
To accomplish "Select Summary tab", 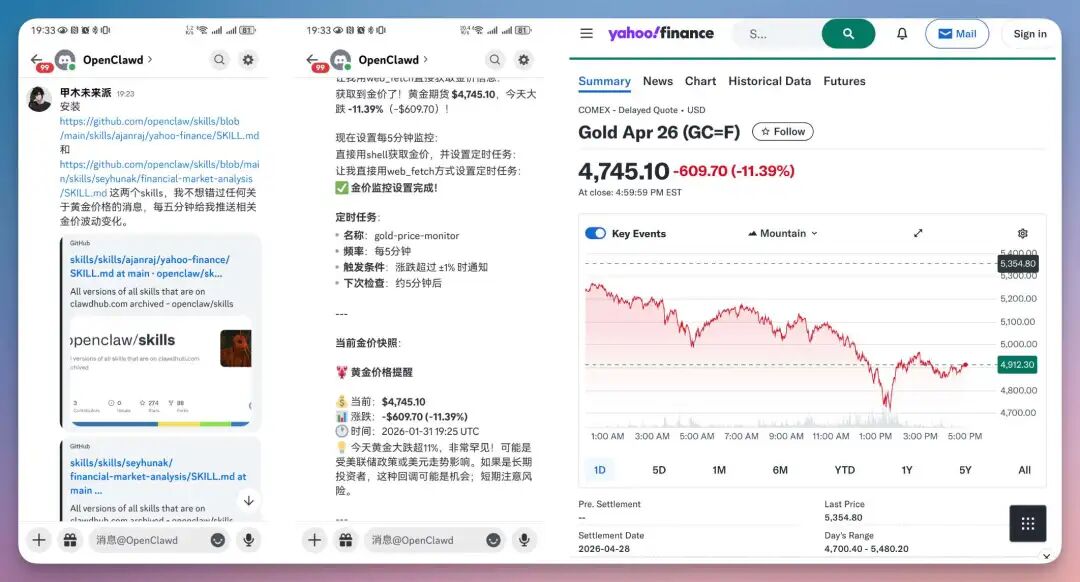I will coord(604,81).
